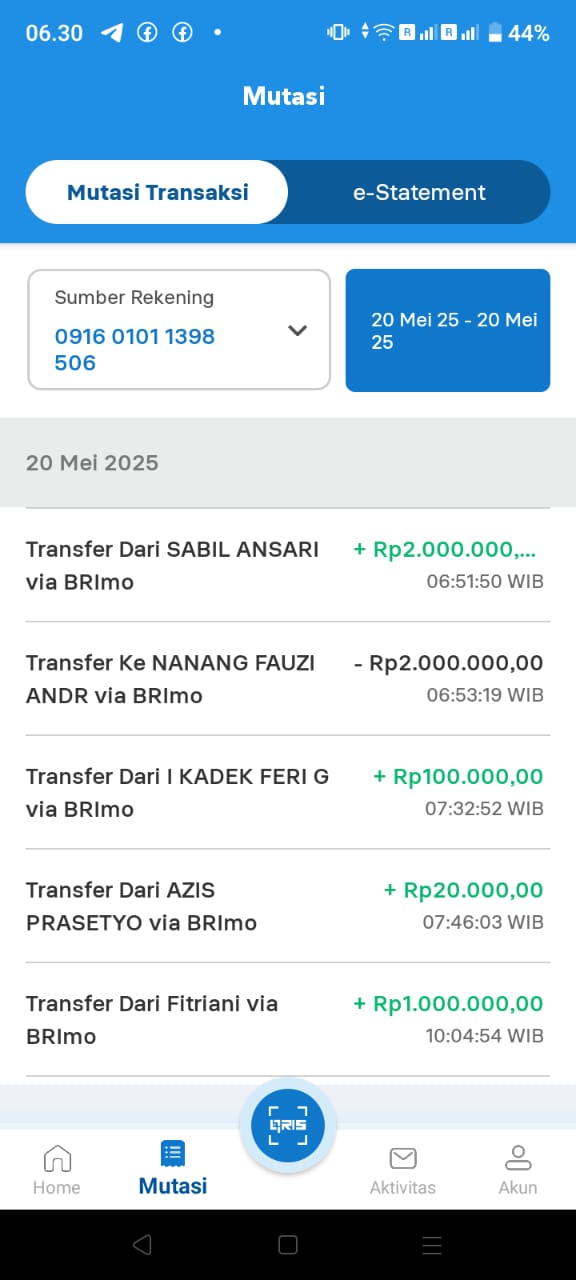The image size is (576, 1280).
Task: Open AZIS PRASETYO Rp20.000 transaction
Action: (x=288, y=906)
